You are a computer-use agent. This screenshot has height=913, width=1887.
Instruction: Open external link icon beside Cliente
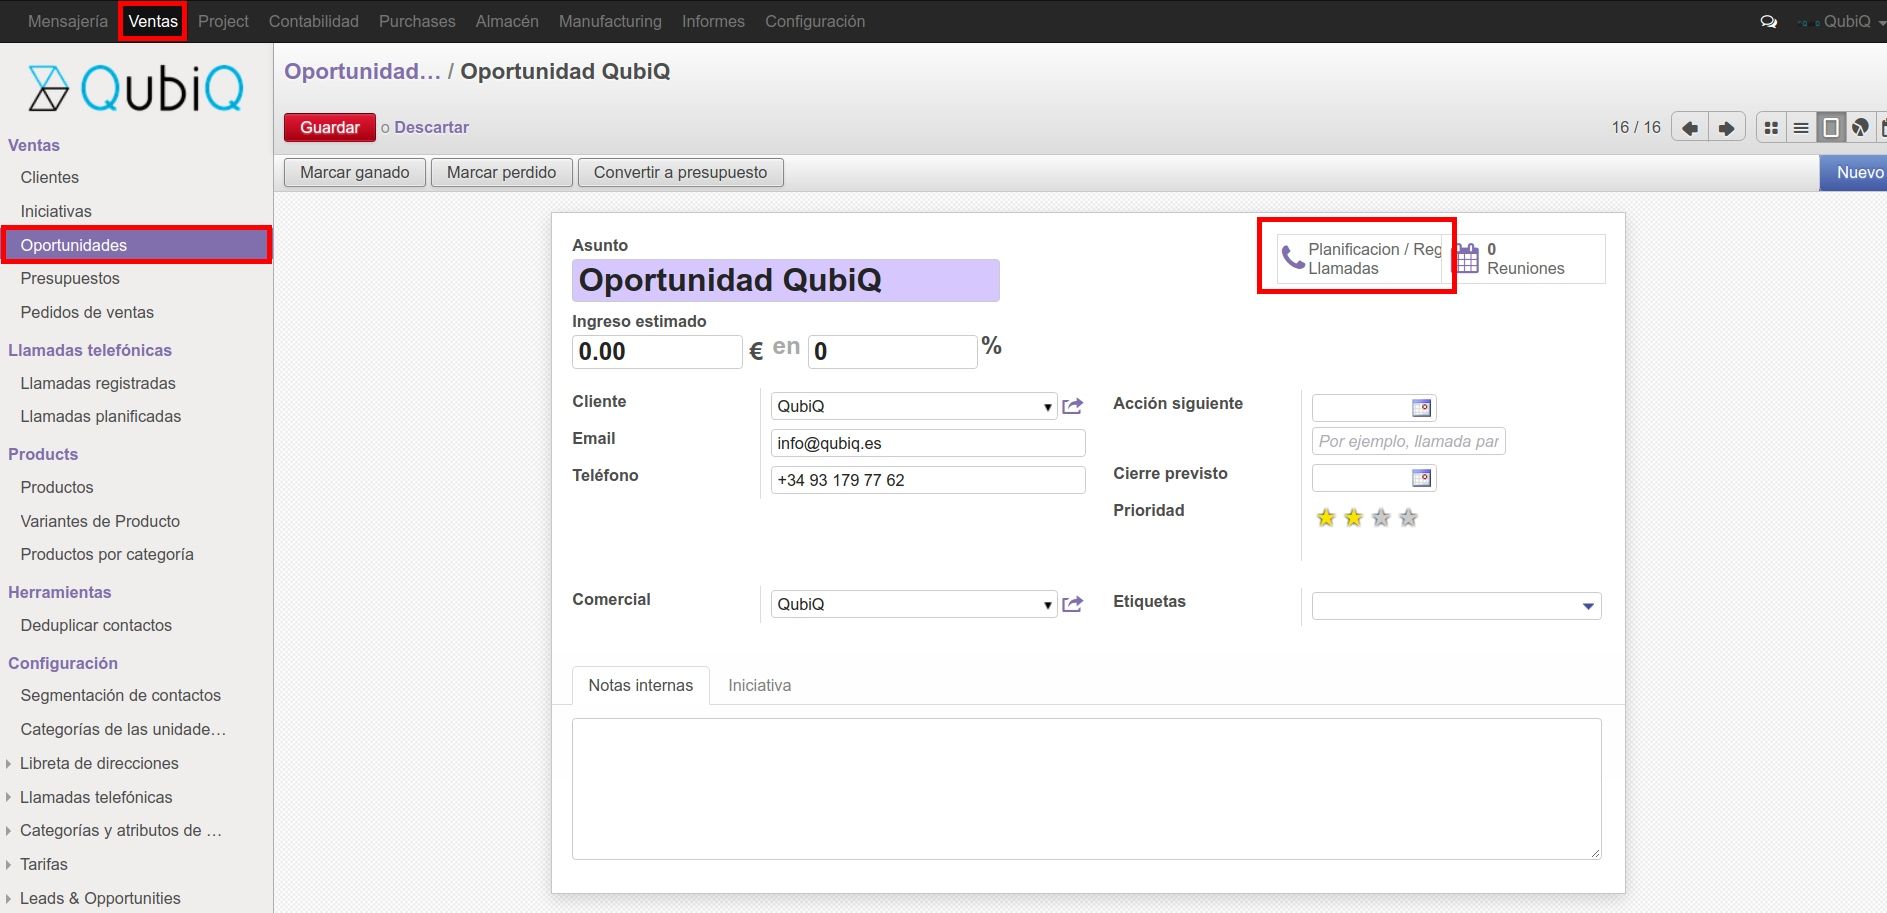[1073, 406]
